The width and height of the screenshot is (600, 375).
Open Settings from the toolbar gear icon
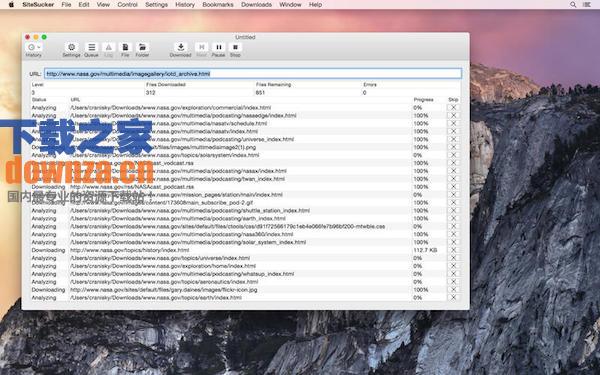[72, 47]
